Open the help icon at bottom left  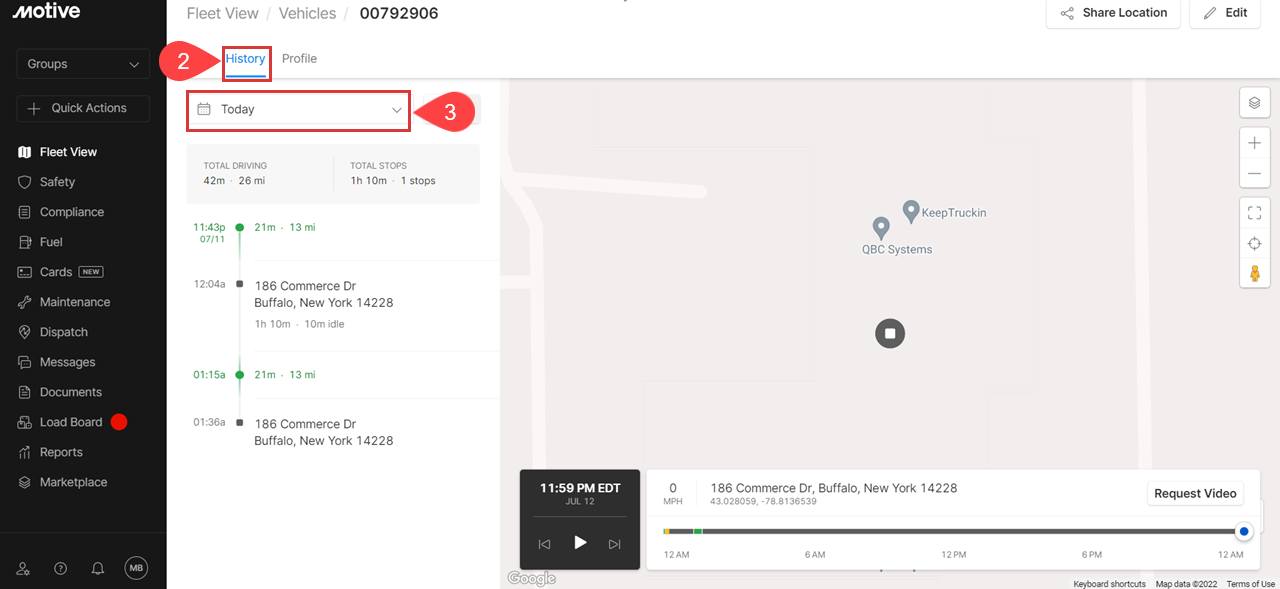60,567
